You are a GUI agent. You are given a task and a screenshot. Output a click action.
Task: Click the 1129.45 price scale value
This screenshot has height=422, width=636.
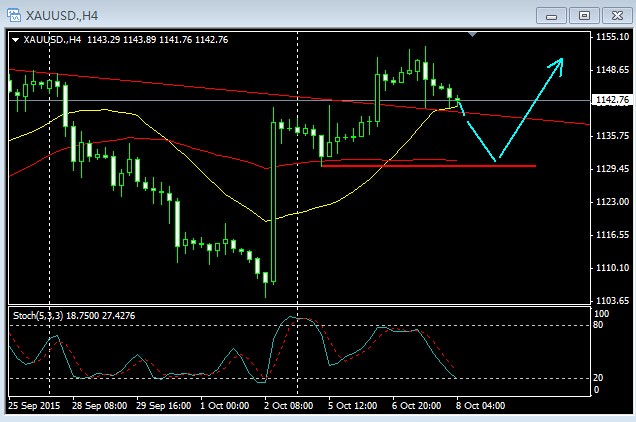point(612,168)
